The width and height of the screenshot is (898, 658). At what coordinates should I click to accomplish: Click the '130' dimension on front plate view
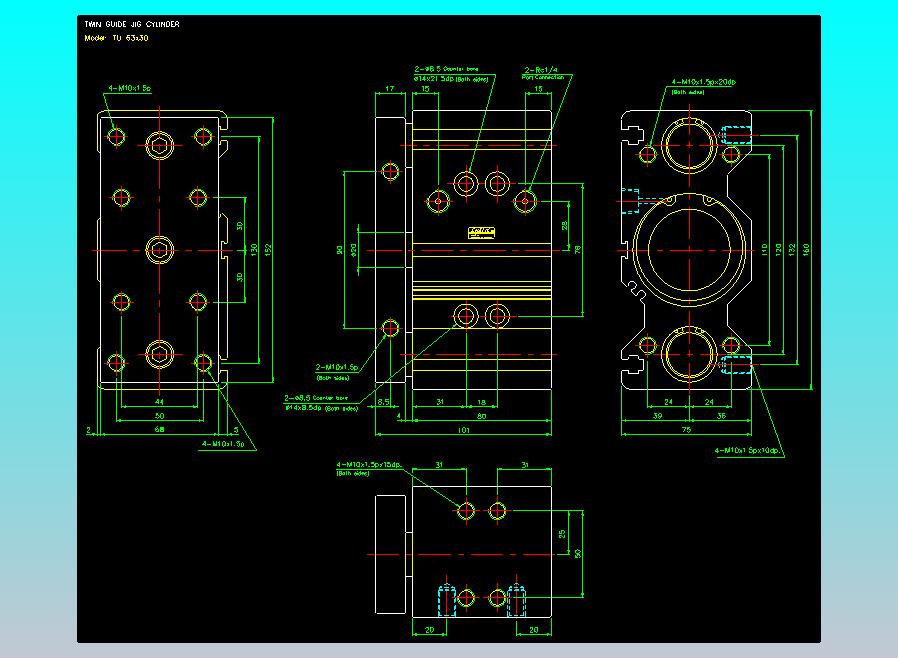254,250
